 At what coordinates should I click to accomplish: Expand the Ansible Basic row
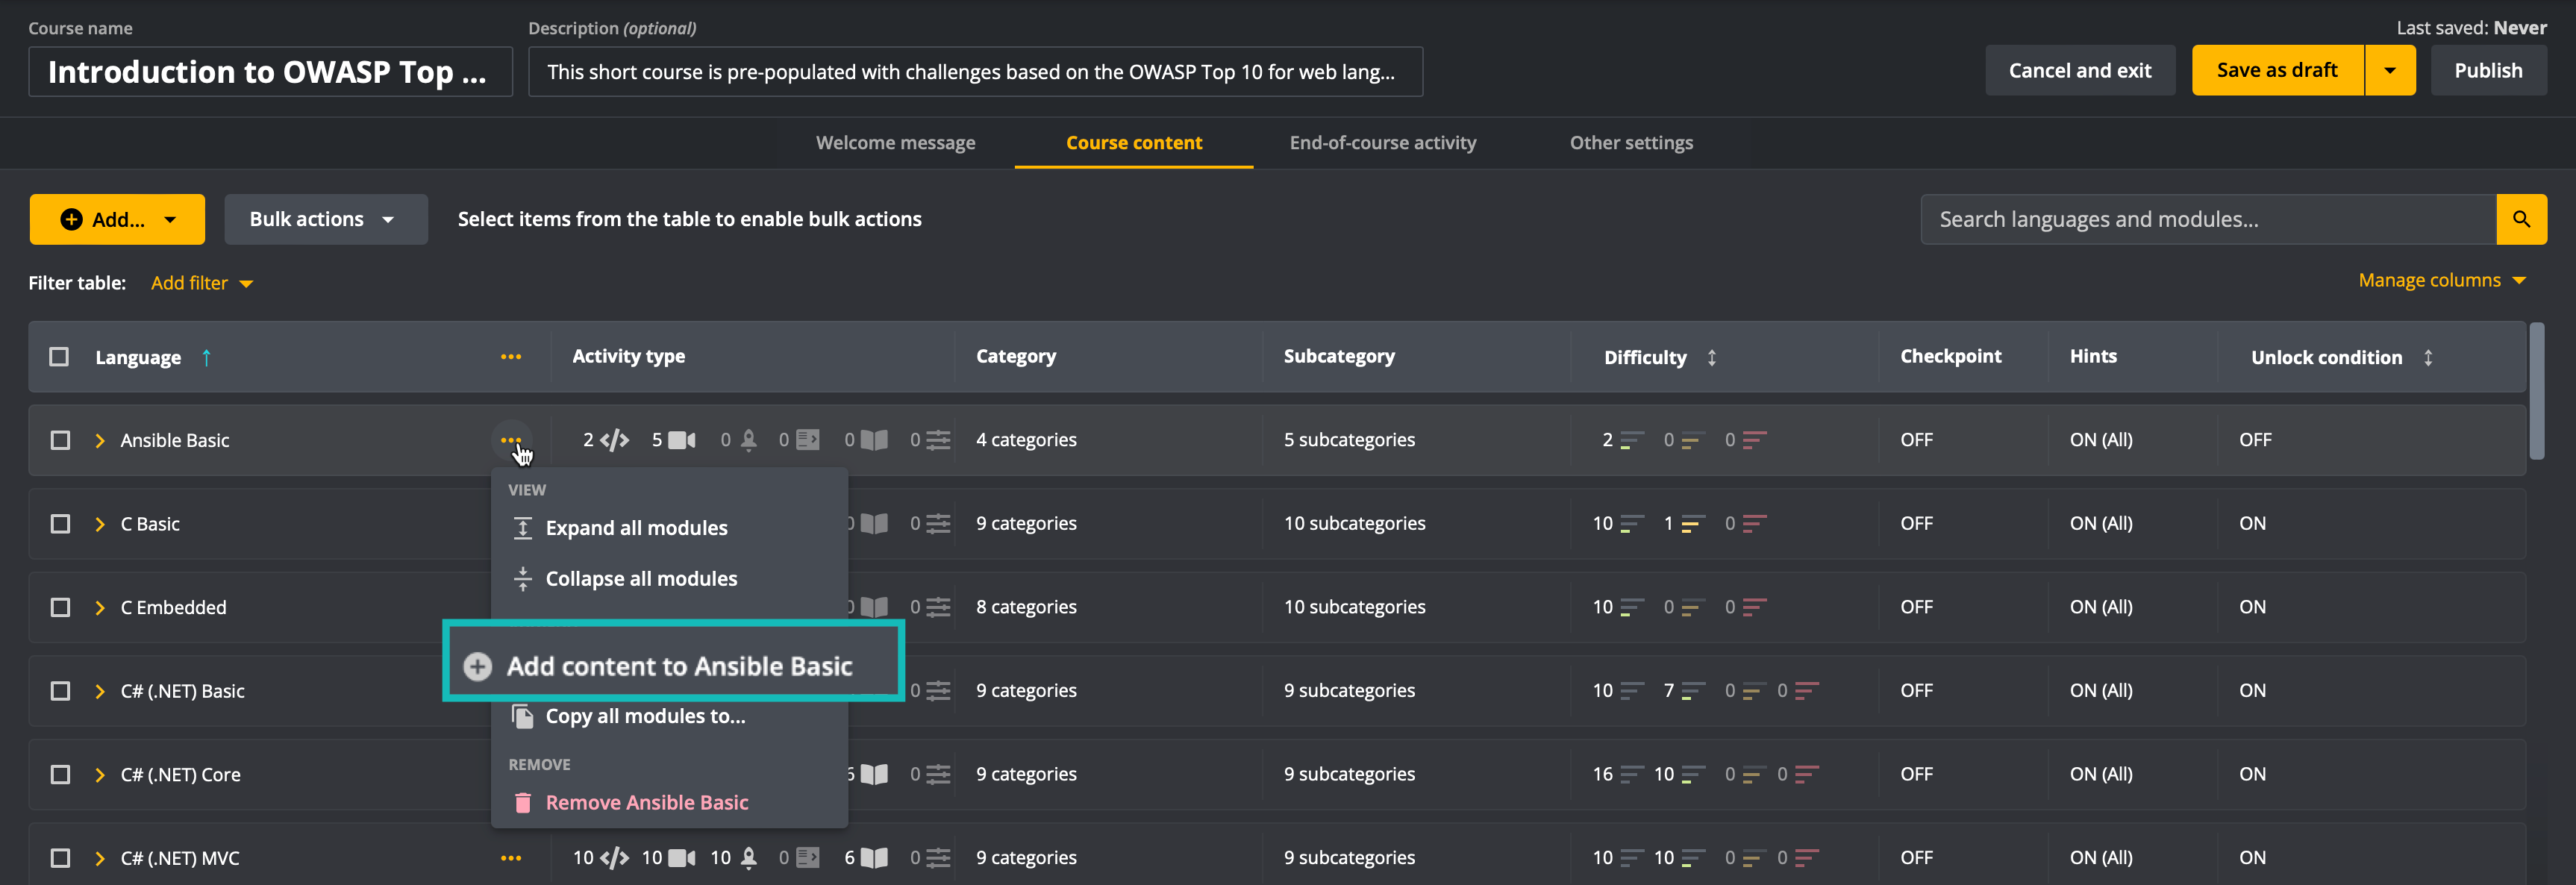click(x=99, y=440)
